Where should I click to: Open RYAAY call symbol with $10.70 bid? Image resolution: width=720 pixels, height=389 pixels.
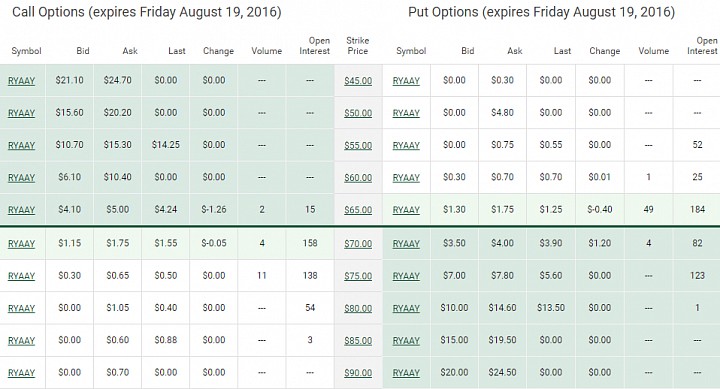(21, 146)
